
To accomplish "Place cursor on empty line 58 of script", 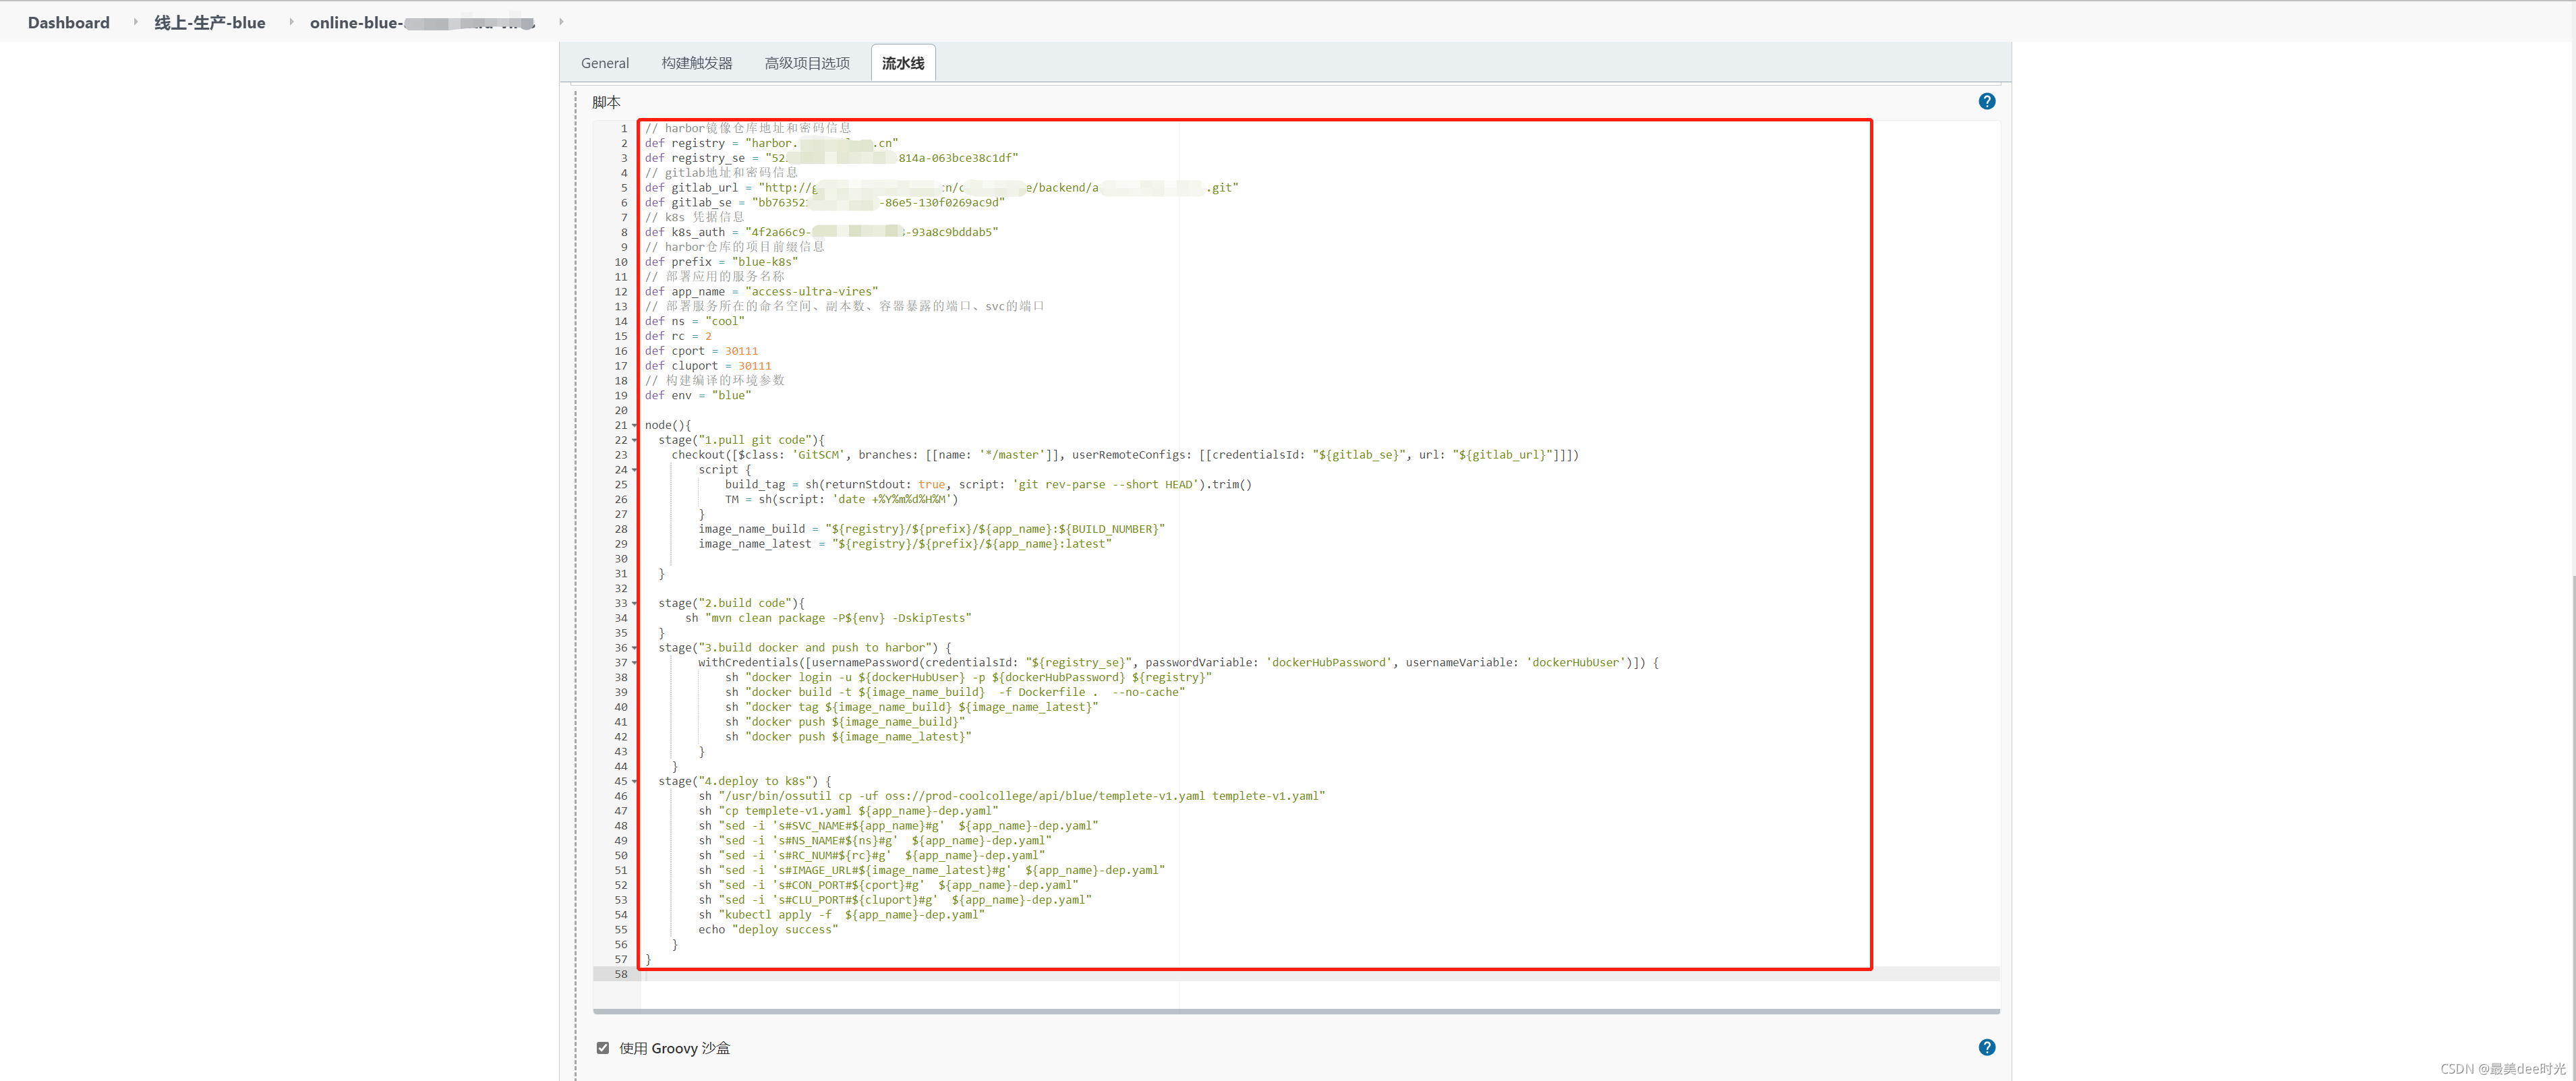I will (x=1320, y=974).
